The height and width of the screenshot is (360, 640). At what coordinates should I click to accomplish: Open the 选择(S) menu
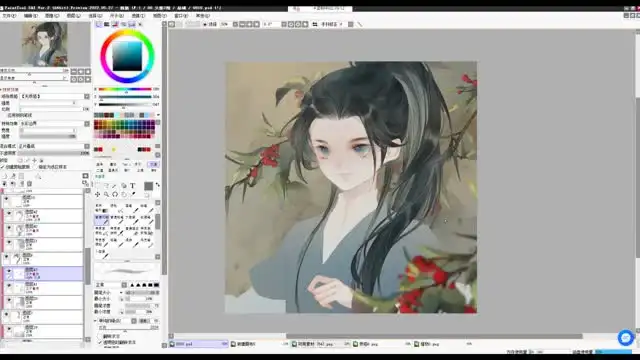96,16
